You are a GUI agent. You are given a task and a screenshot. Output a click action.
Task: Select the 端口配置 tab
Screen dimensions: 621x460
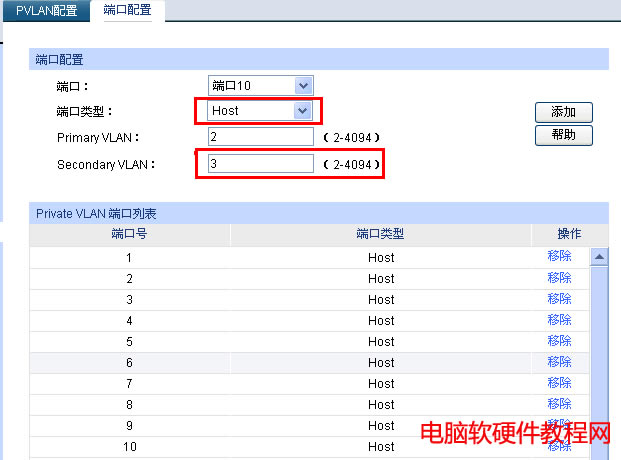point(127,10)
